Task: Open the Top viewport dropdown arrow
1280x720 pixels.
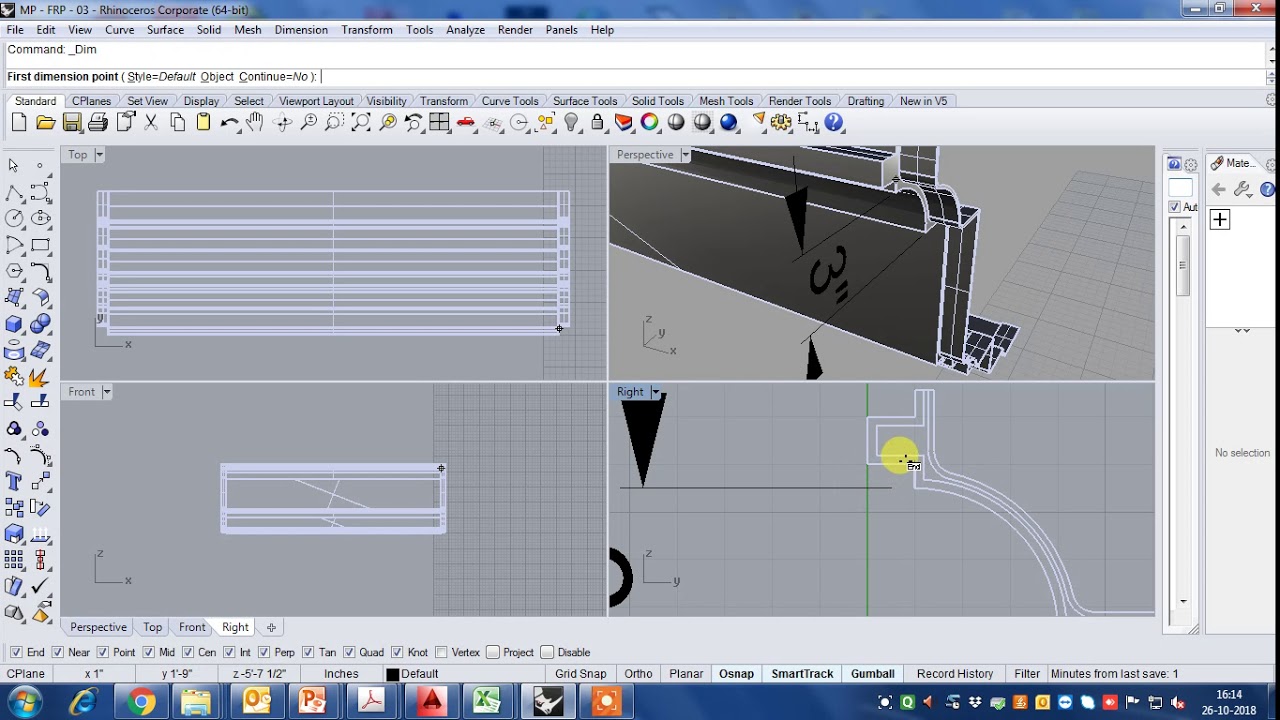Action: pos(98,155)
